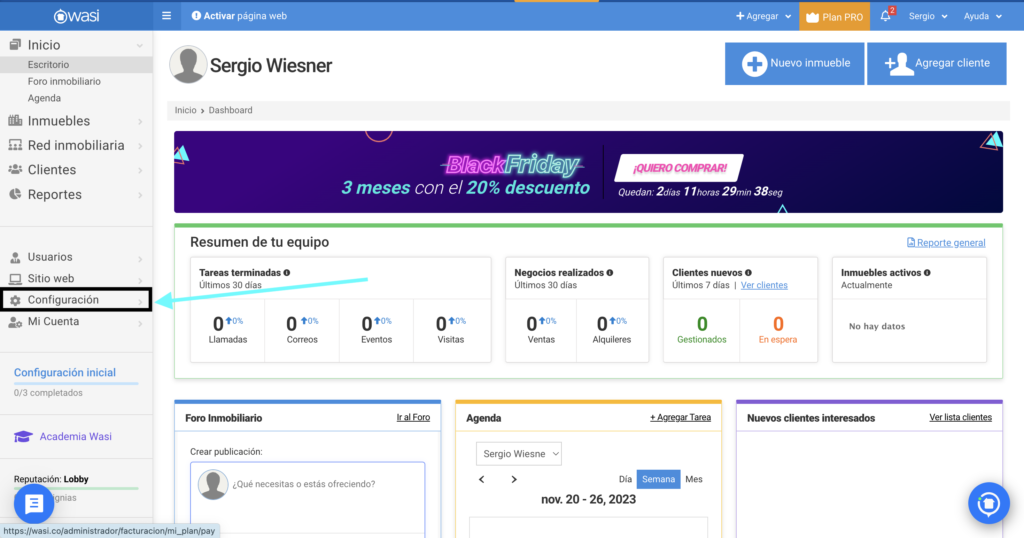Expand the Reportes chevron
This screenshot has height=538, width=1024.
coord(140,195)
